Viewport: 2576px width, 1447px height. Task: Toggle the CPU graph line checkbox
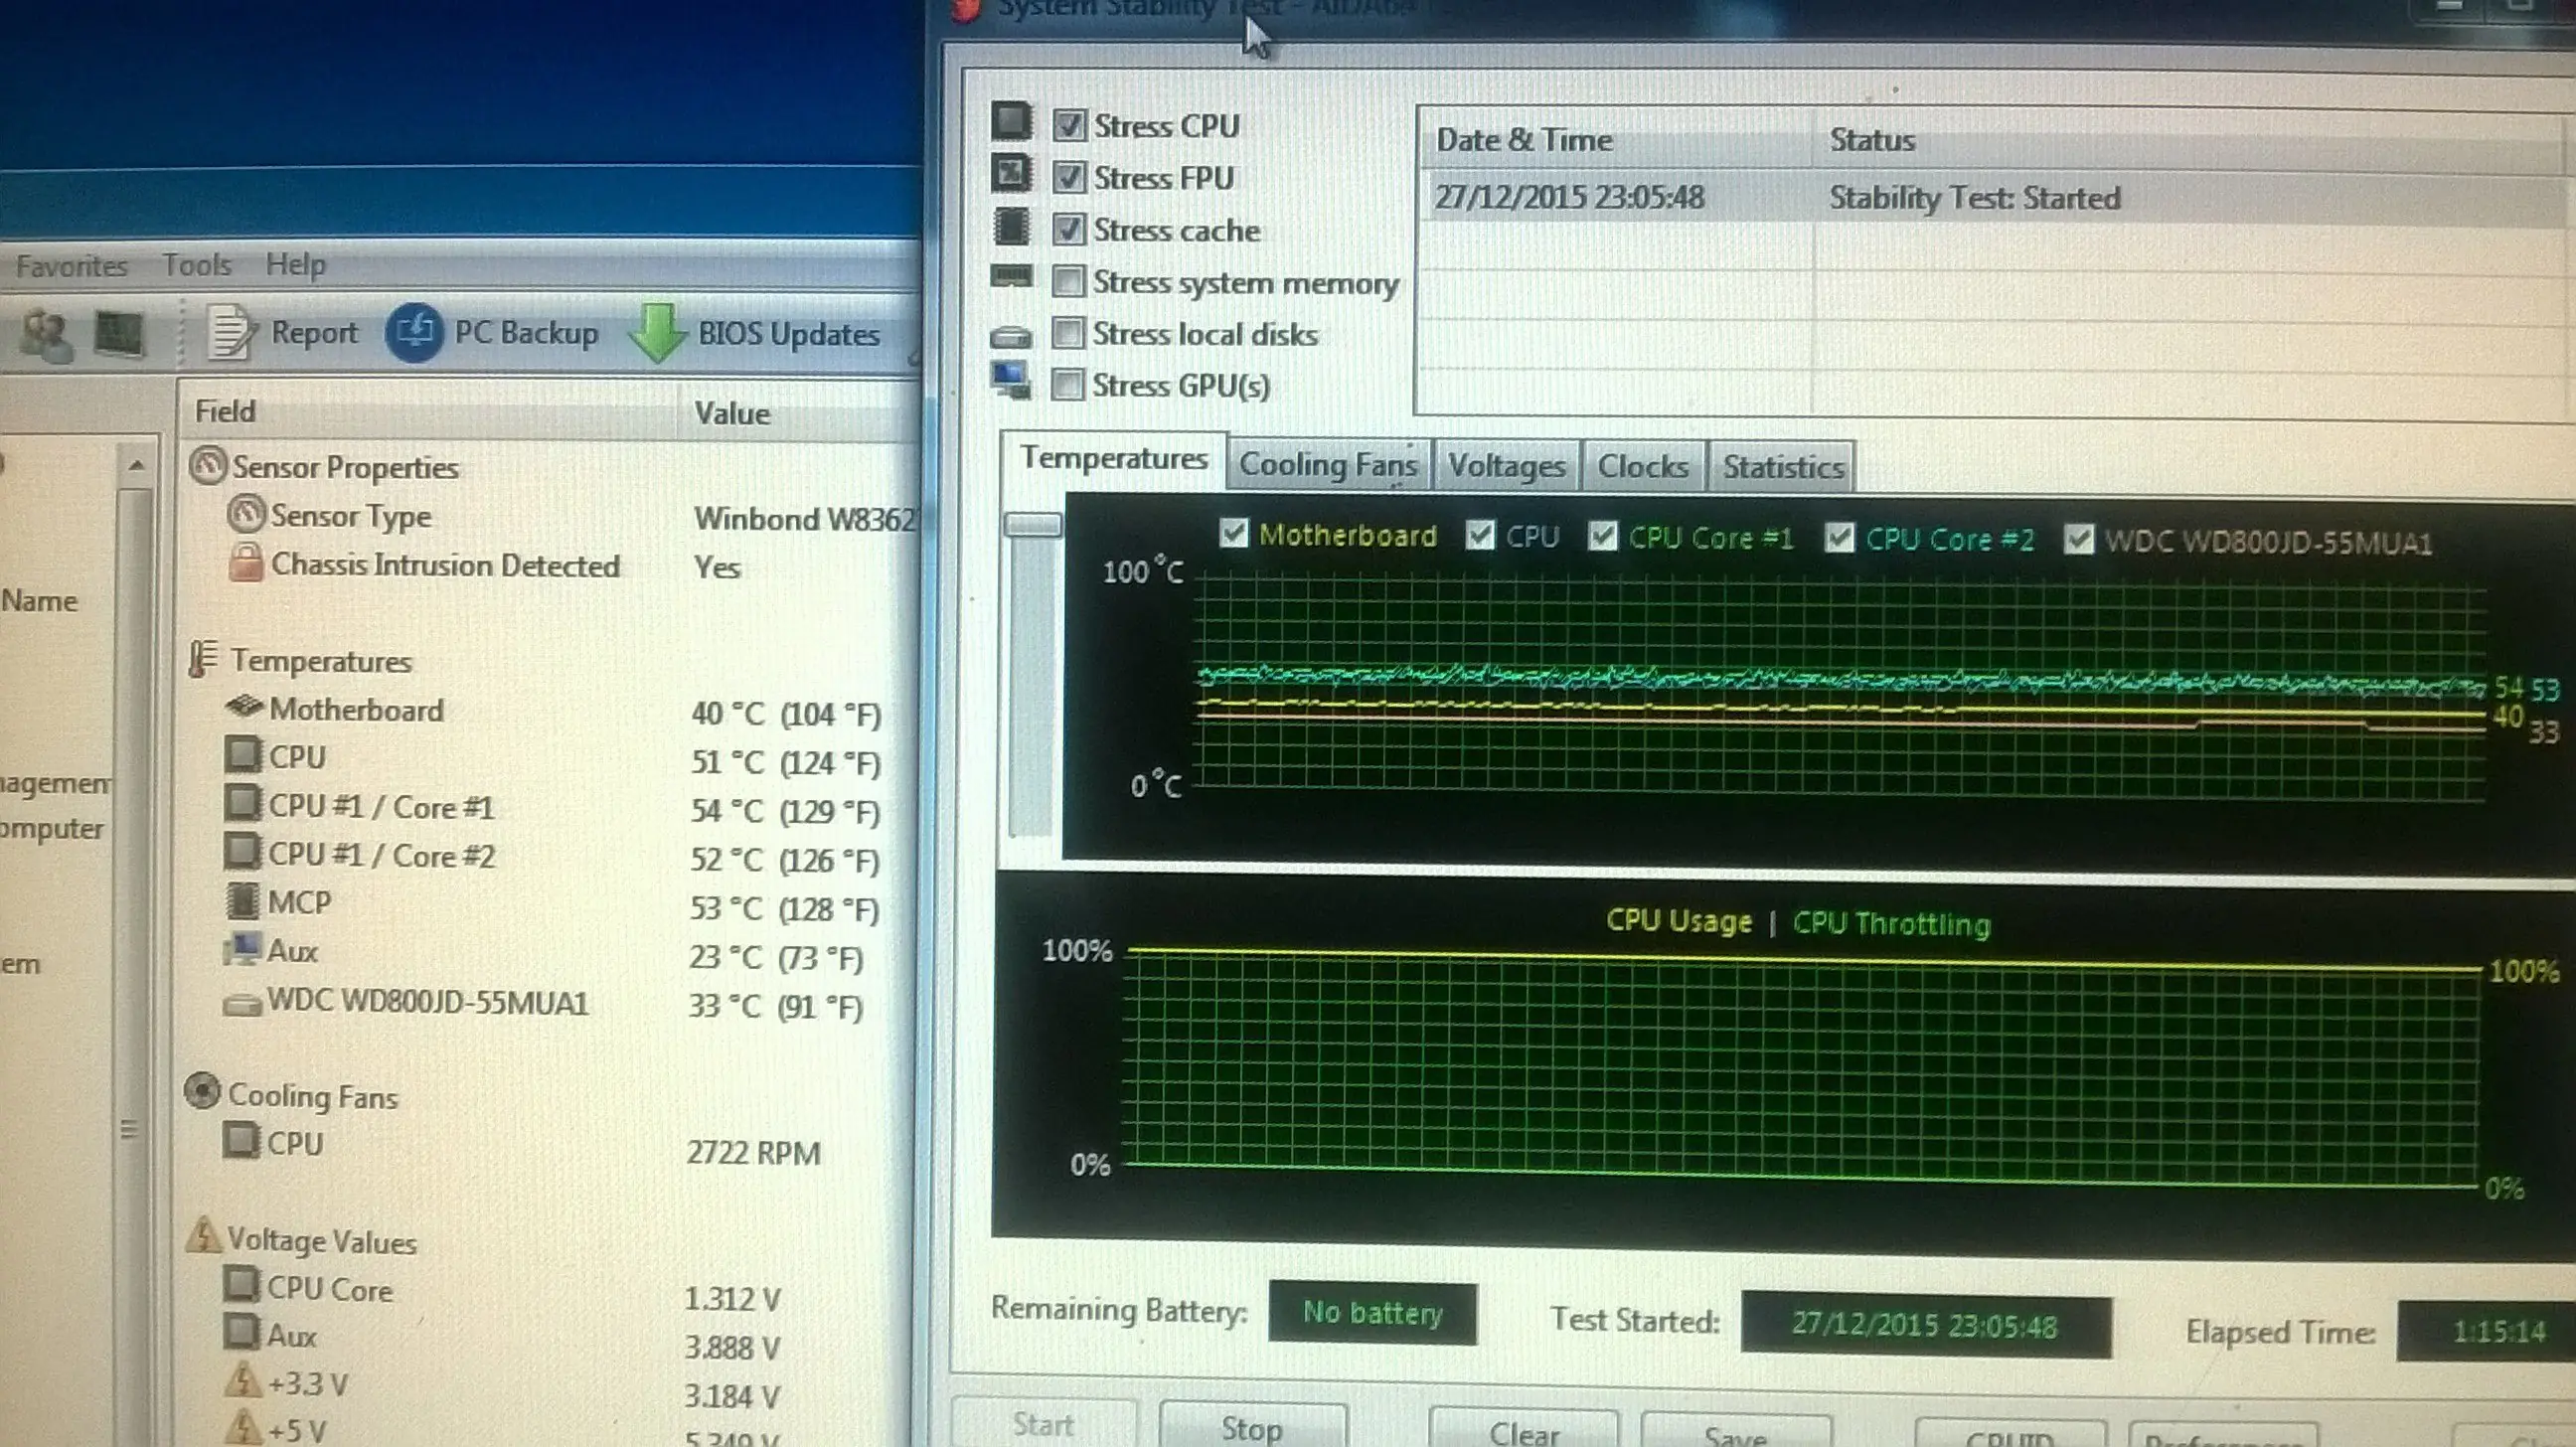[1481, 535]
